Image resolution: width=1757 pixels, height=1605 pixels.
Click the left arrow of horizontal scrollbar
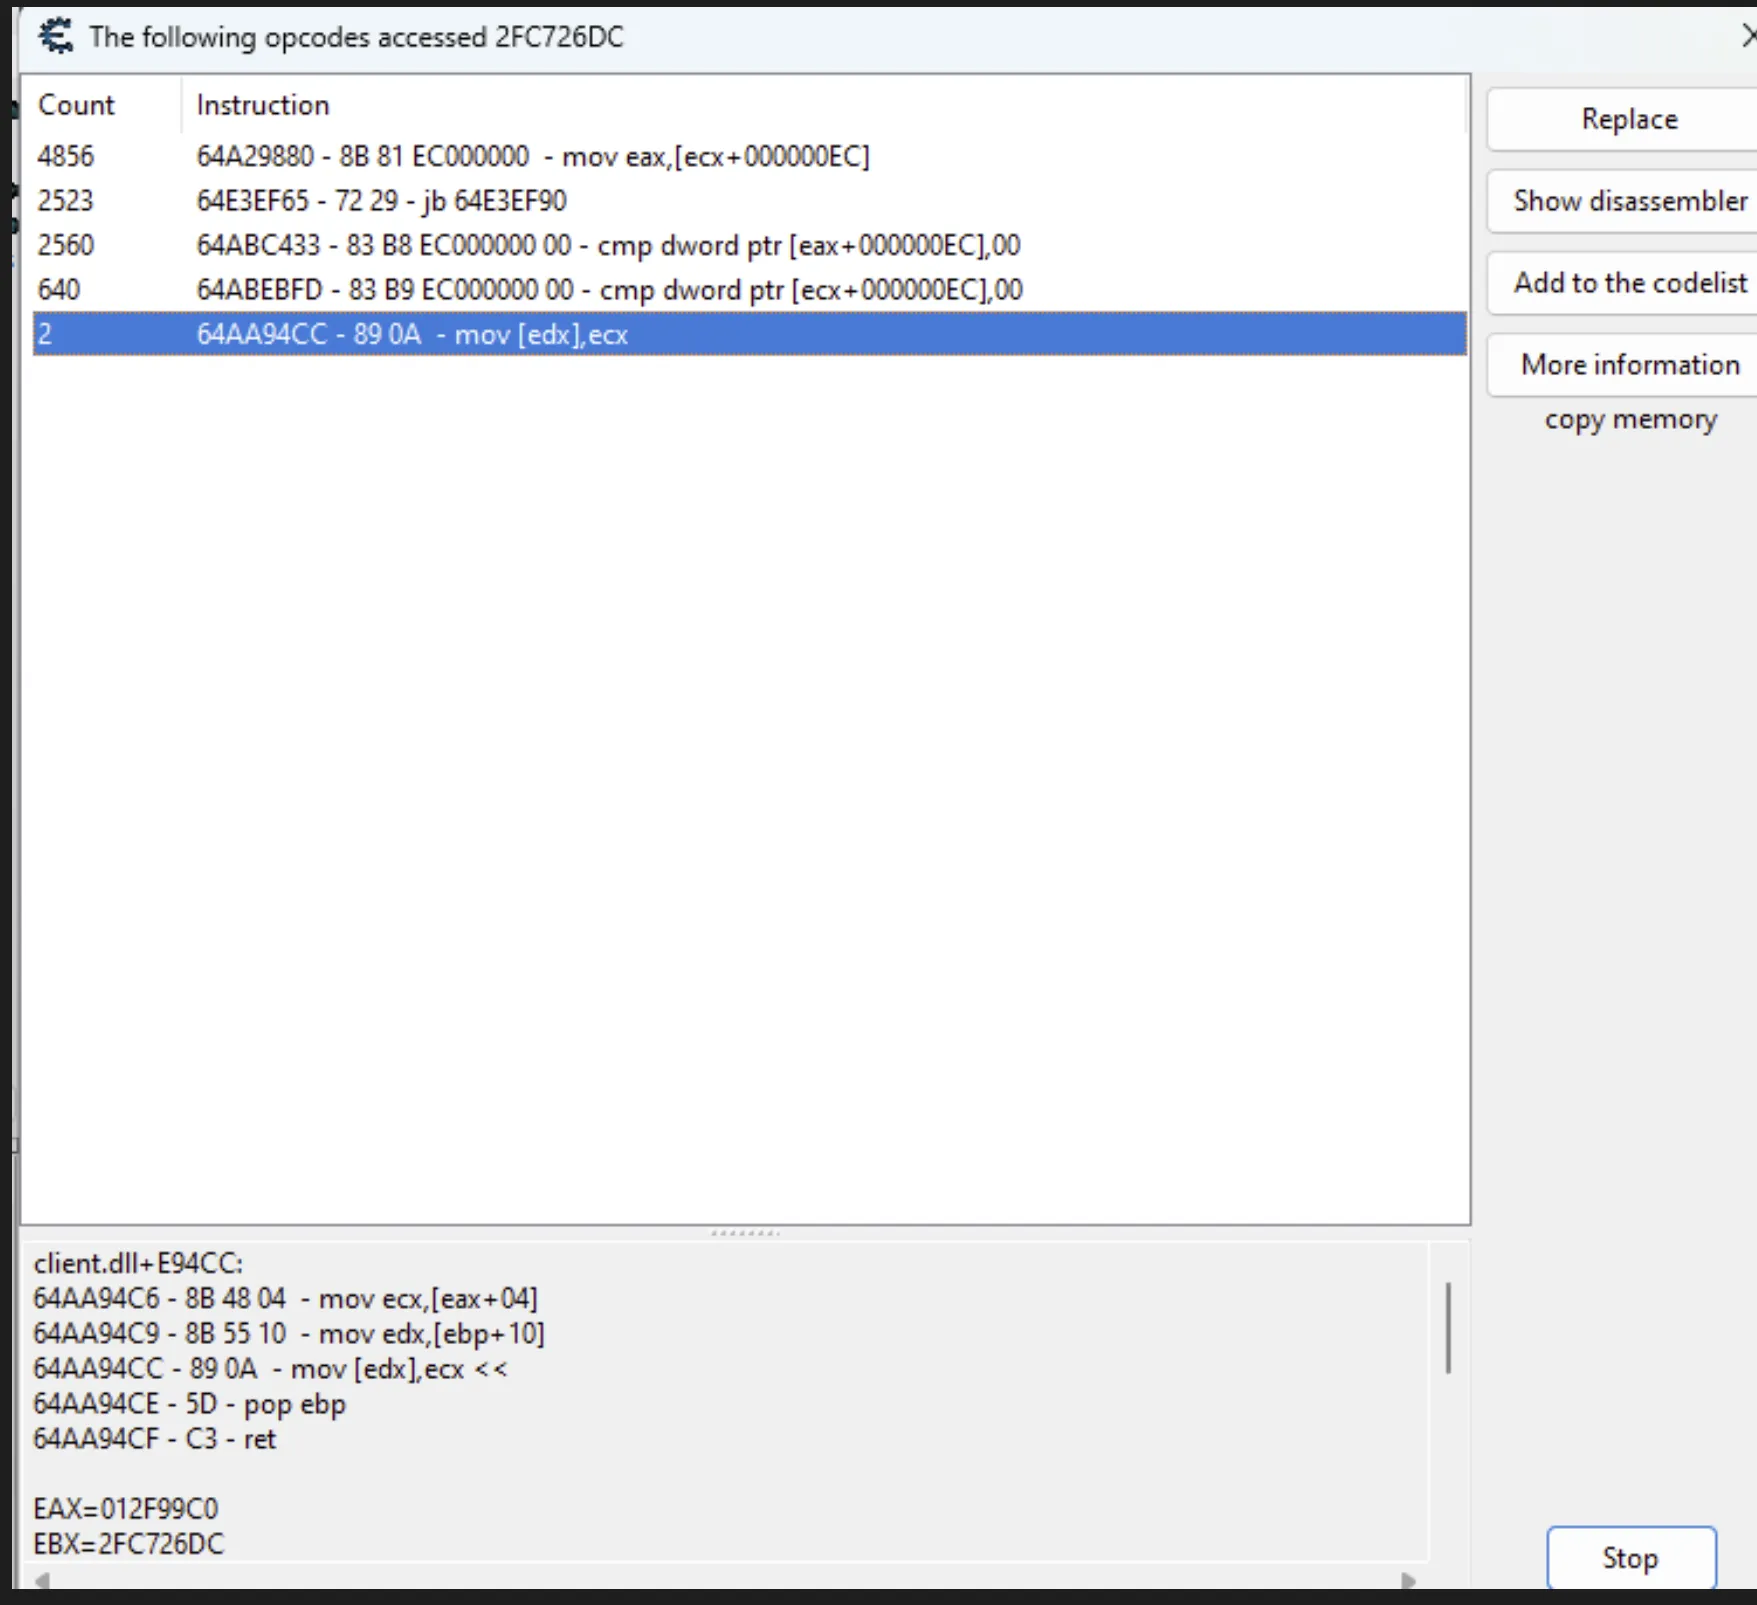click(x=42, y=1581)
